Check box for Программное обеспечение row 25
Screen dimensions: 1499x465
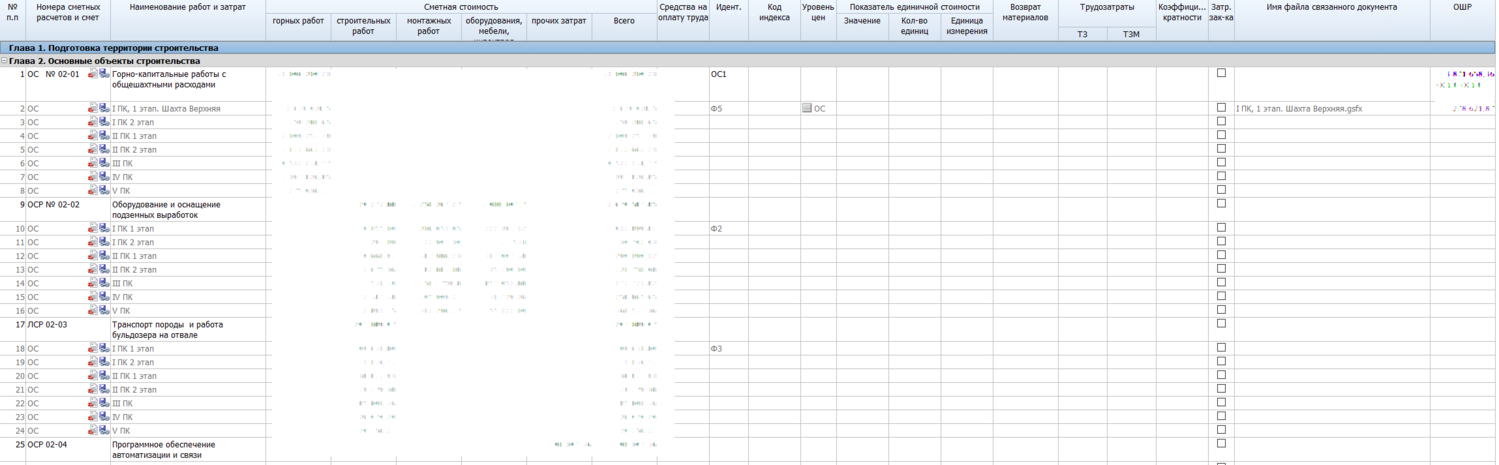click(x=1221, y=443)
